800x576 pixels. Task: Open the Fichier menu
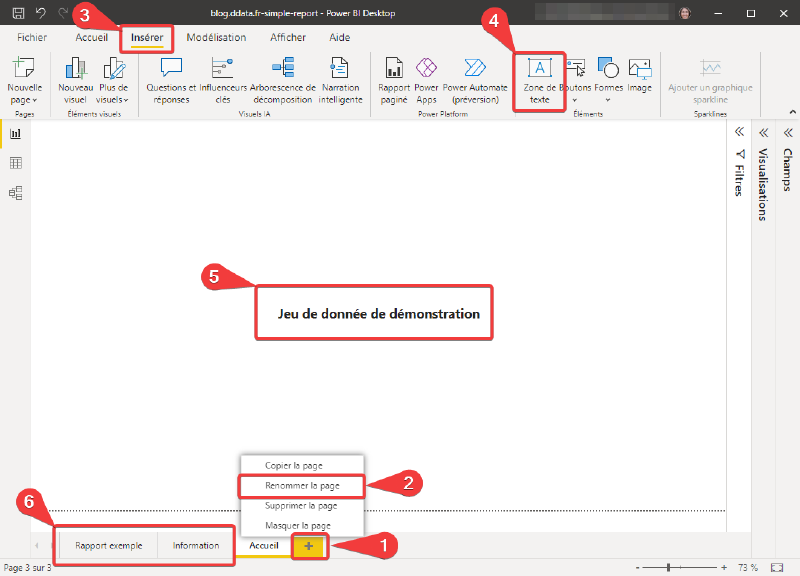(32, 37)
